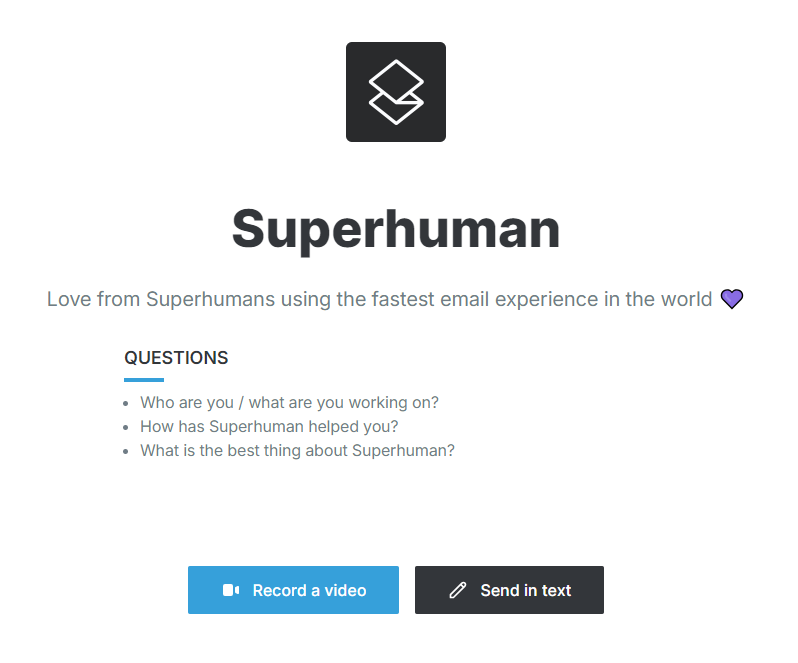Click bullet dot before 'What is the best thing'
The height and width of the screenshot is (663, 798).
pos(126,452)
